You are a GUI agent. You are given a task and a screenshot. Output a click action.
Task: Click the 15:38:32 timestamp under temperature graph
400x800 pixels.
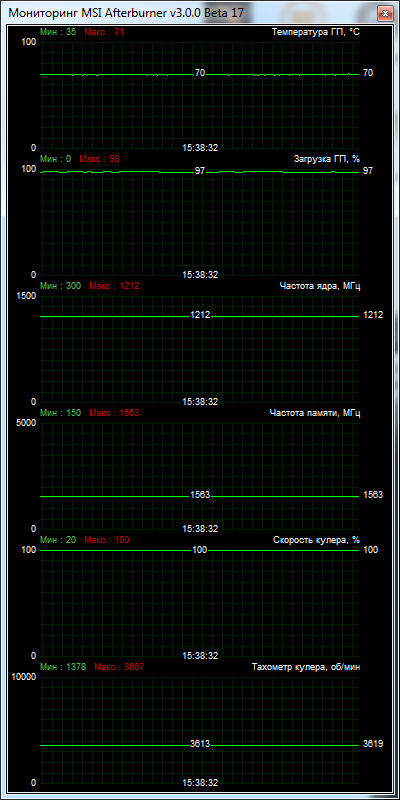click(200, 148)
